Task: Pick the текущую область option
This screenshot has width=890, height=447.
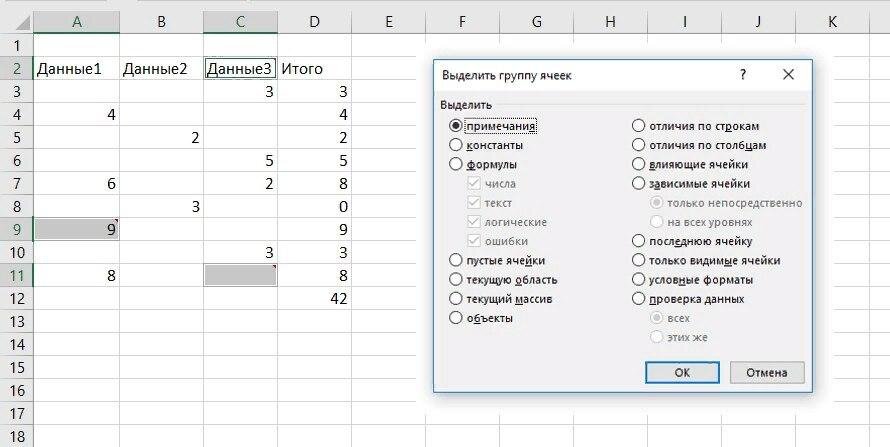Action: pyautogui.click(x=457, y=279)
